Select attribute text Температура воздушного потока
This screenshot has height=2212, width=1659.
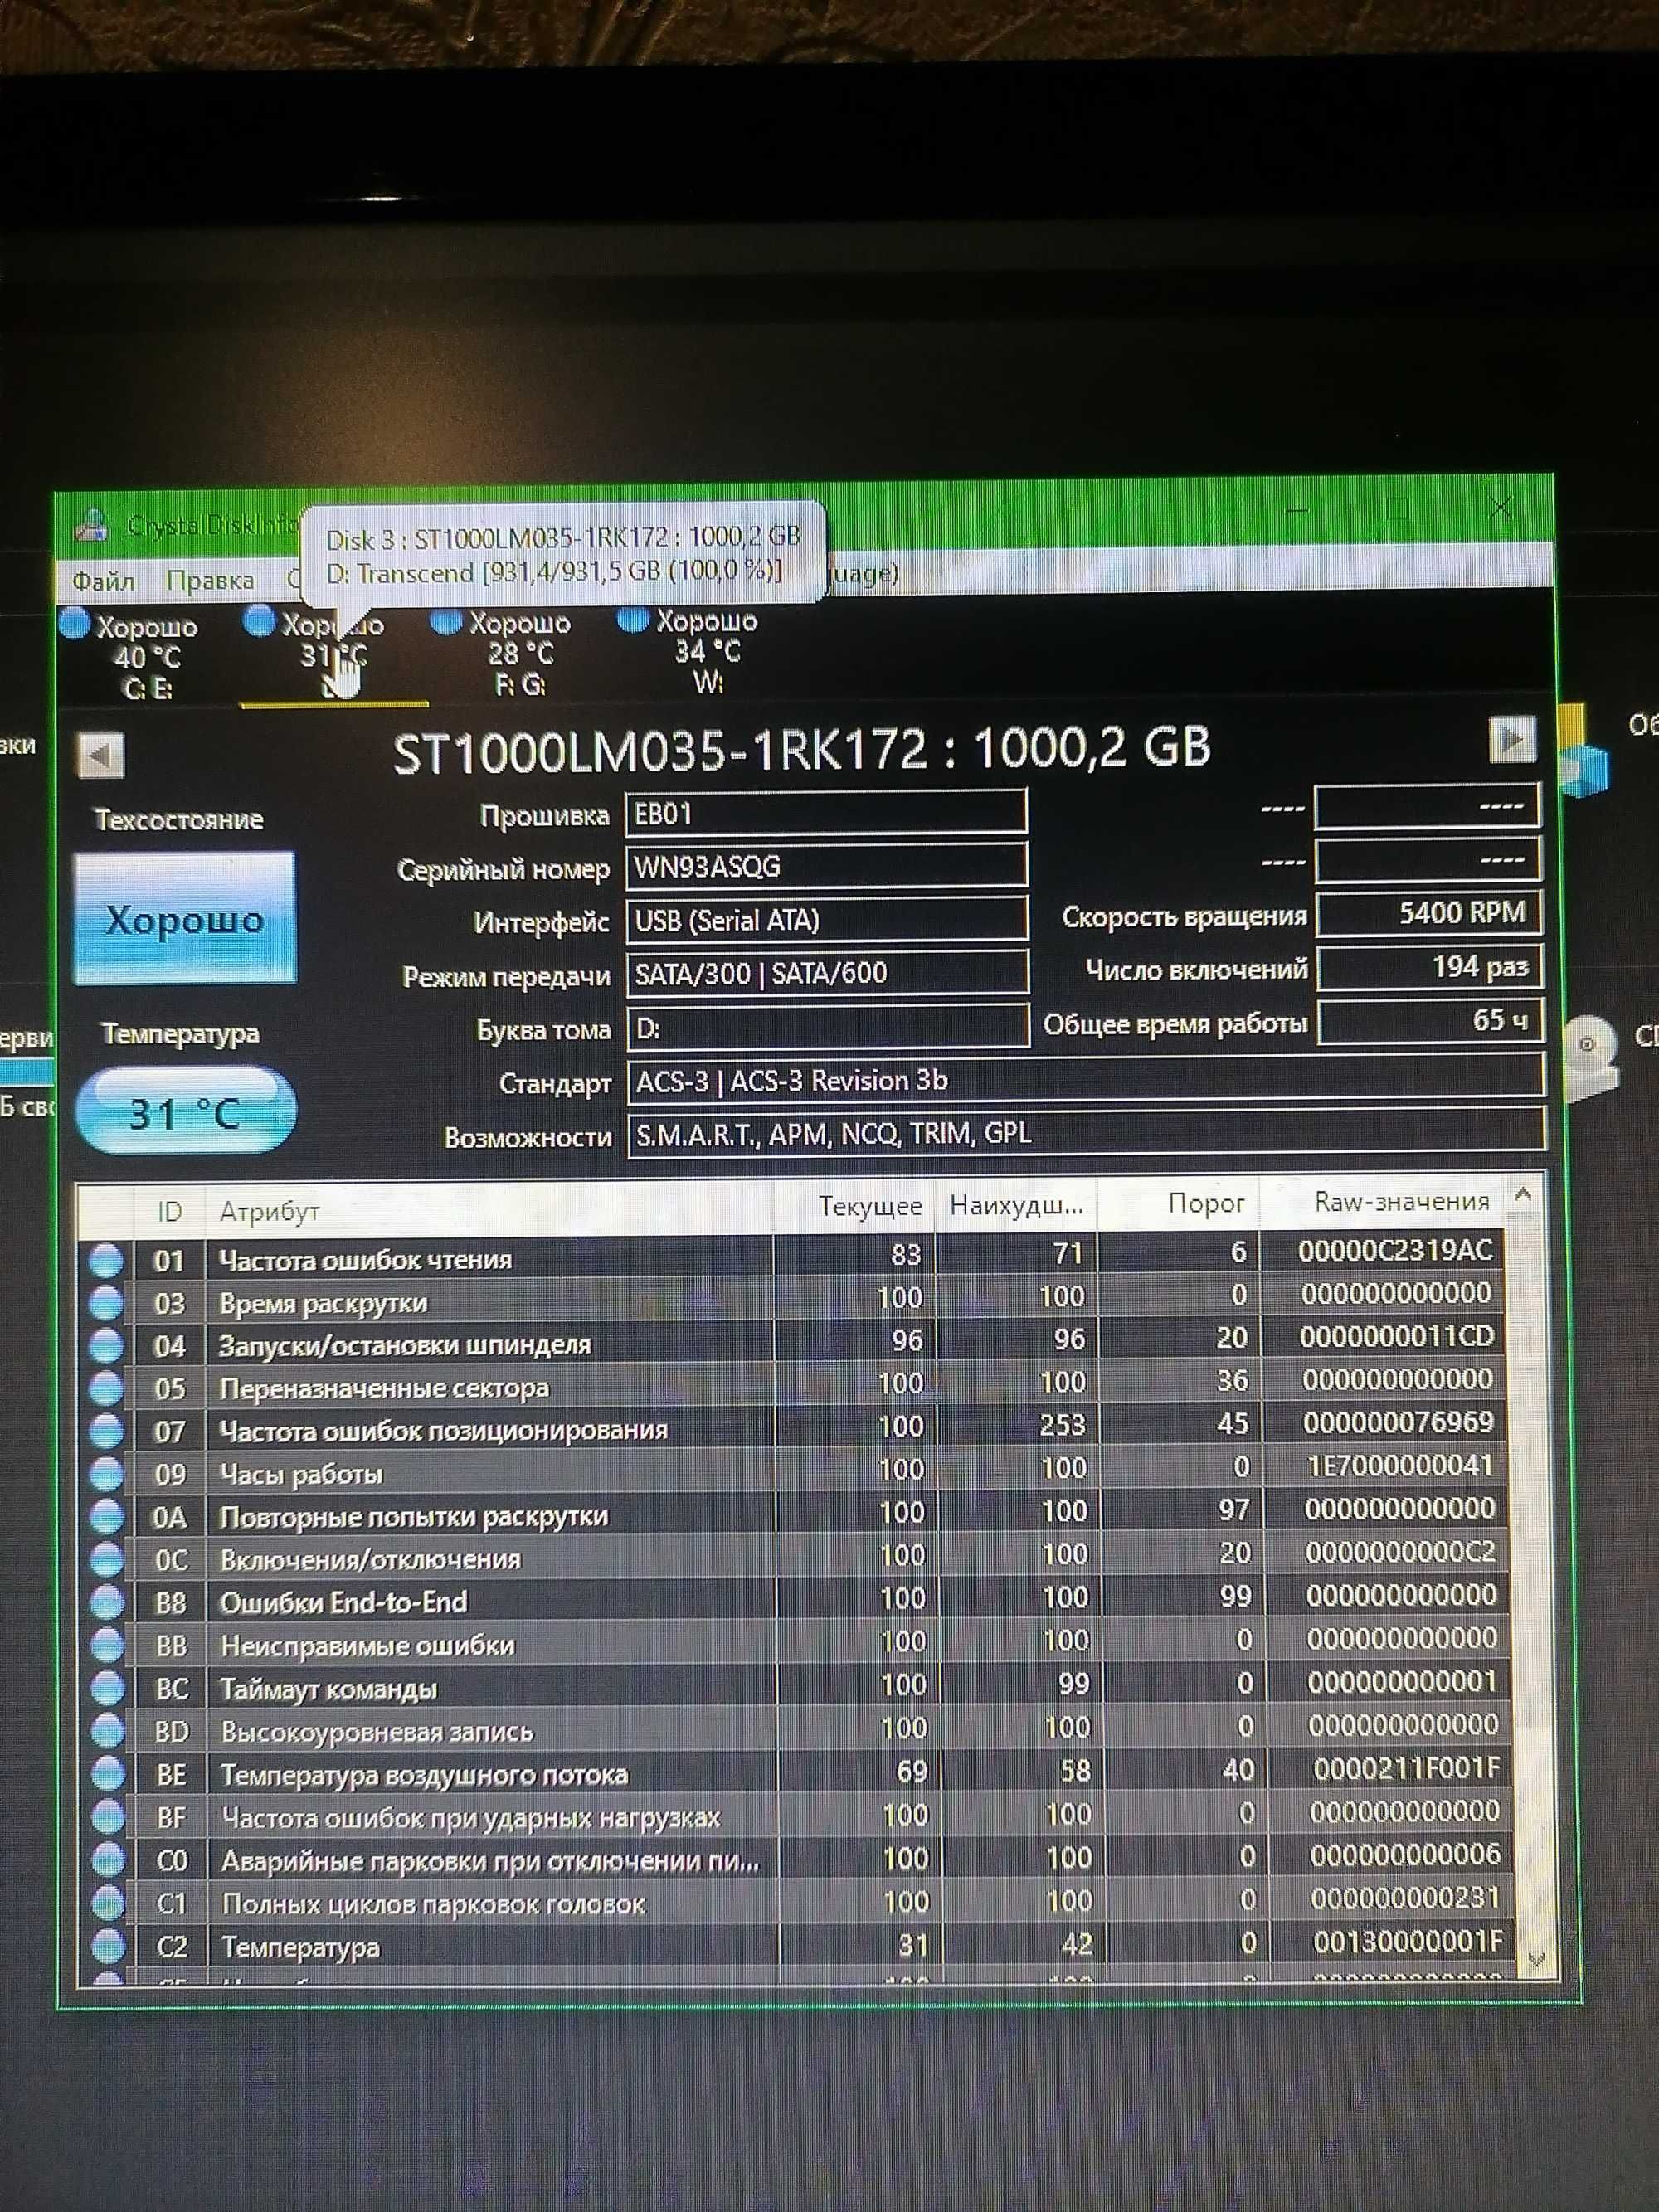tap(424, 1775)
